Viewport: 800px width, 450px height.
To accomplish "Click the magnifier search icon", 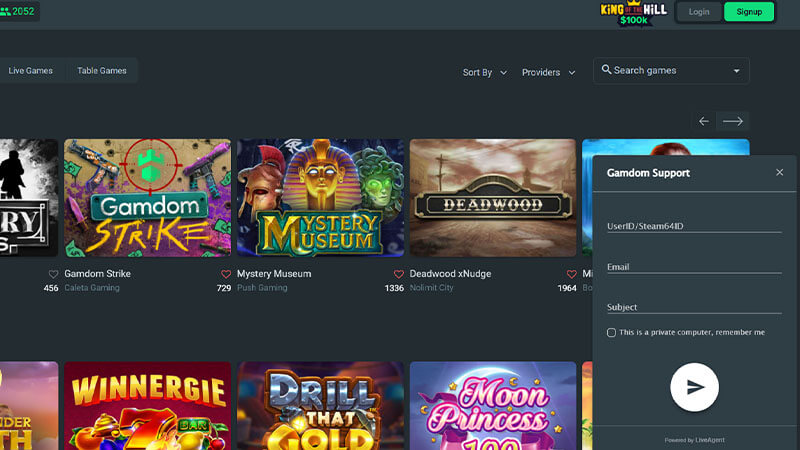I will 606,69.
